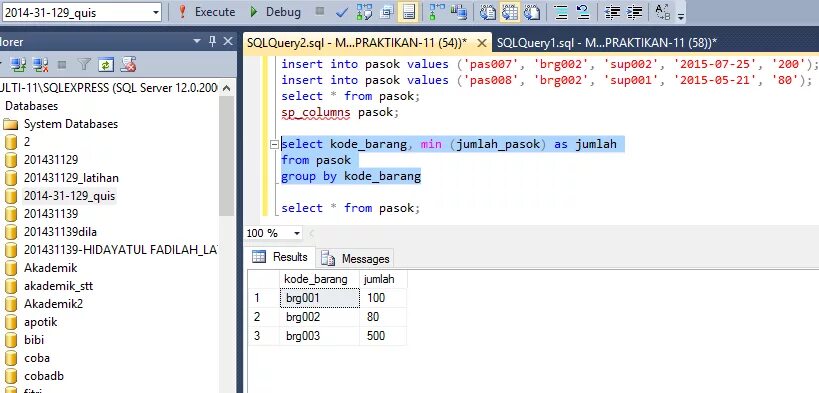This screenshot has height=393, width=819.
Task: Click the brg001 result cell
Action: click(319, 298)
